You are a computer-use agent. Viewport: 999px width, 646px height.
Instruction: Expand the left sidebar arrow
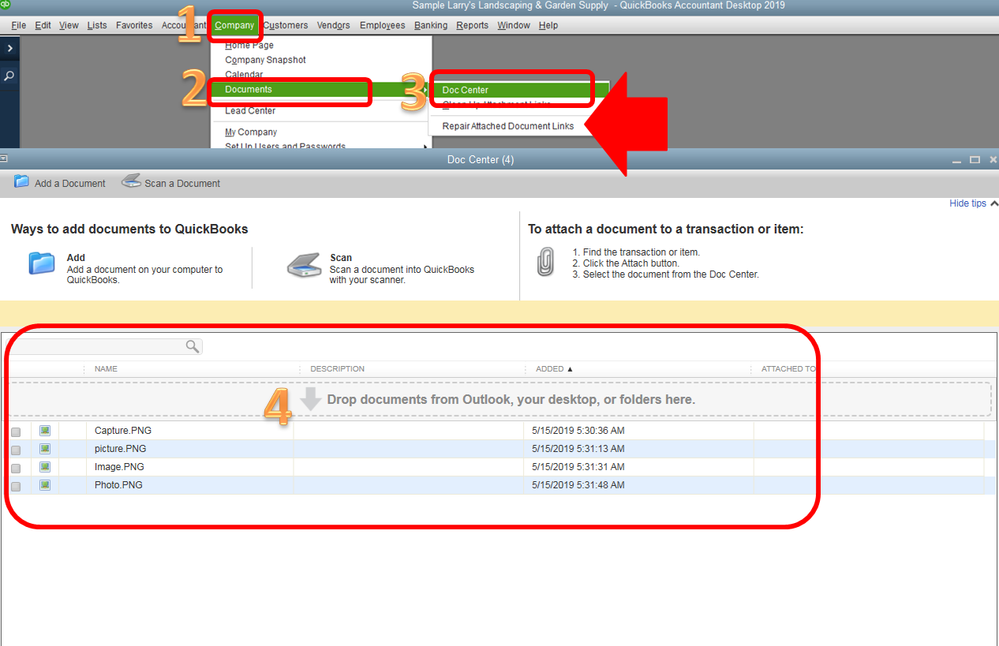[x=10, y=48]
